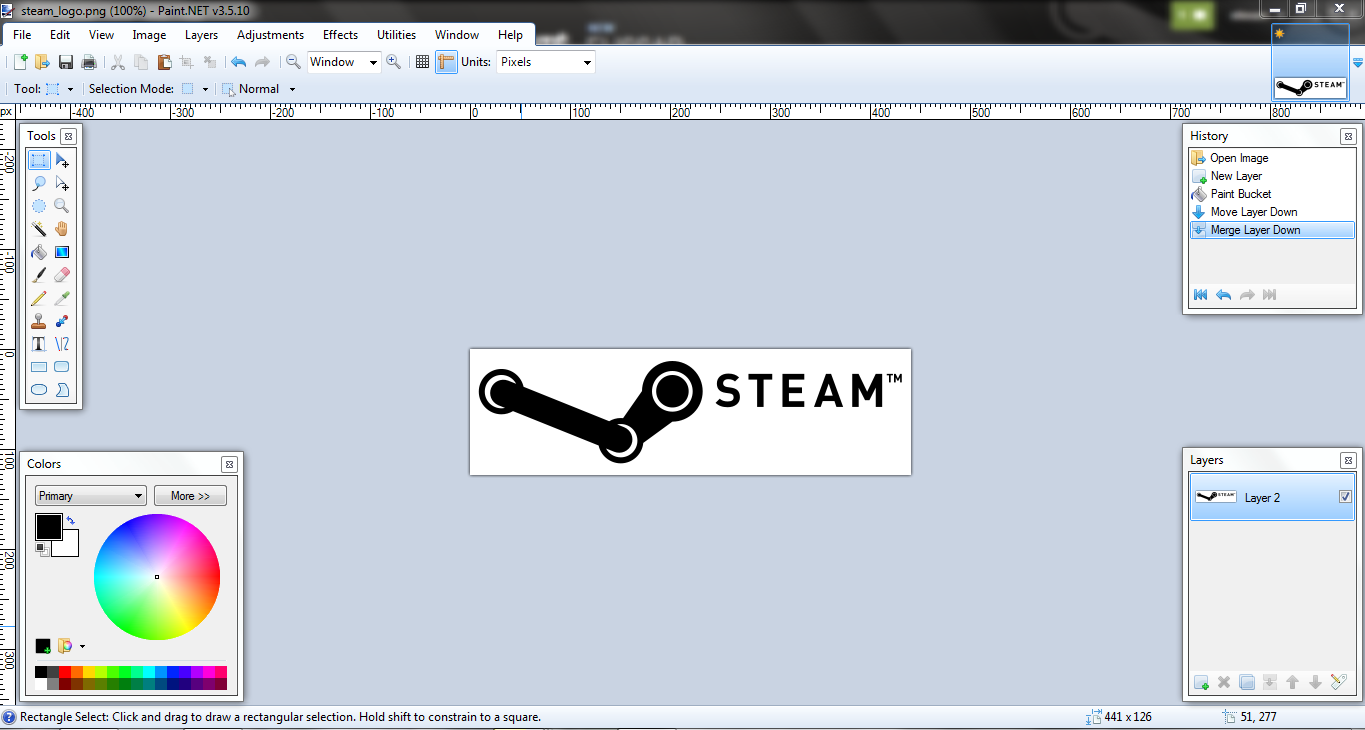This screenshot has width=1365, height=730.
Task: Open the File menu
Action: 22,35
